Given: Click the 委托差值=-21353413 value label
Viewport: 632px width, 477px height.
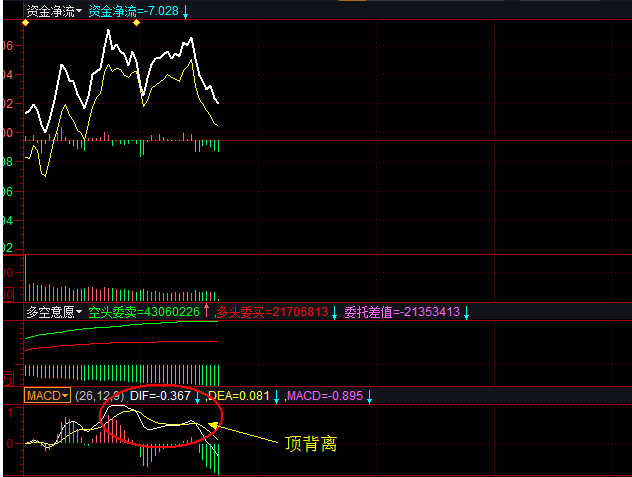Looking at the screenshot, I should click(402, 312).
